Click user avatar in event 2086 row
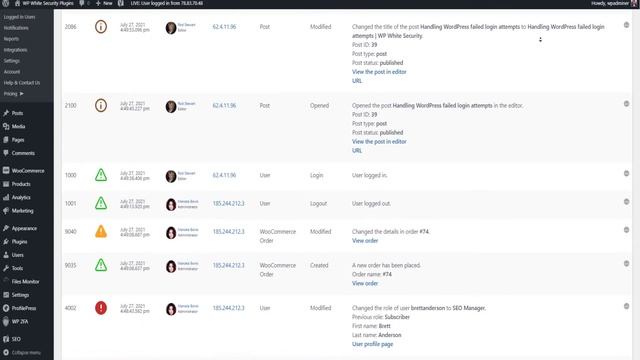 point(171,28)
